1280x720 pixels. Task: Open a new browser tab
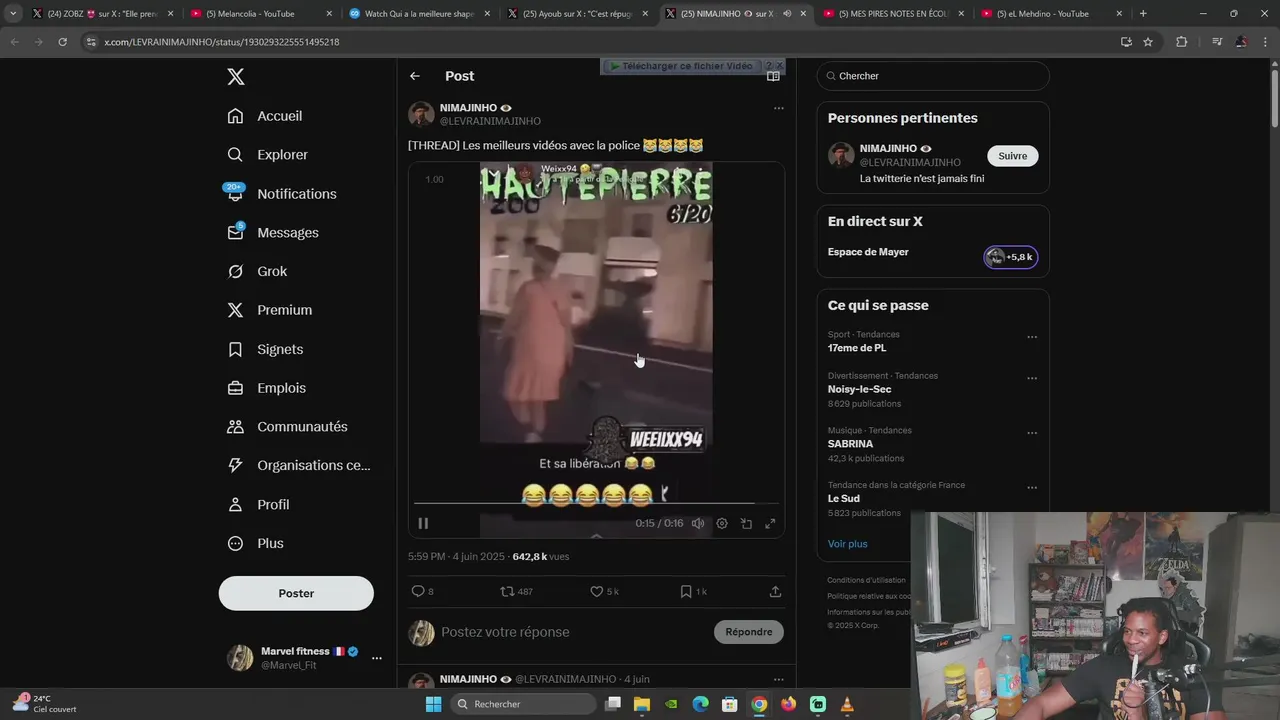(1143, 14)
